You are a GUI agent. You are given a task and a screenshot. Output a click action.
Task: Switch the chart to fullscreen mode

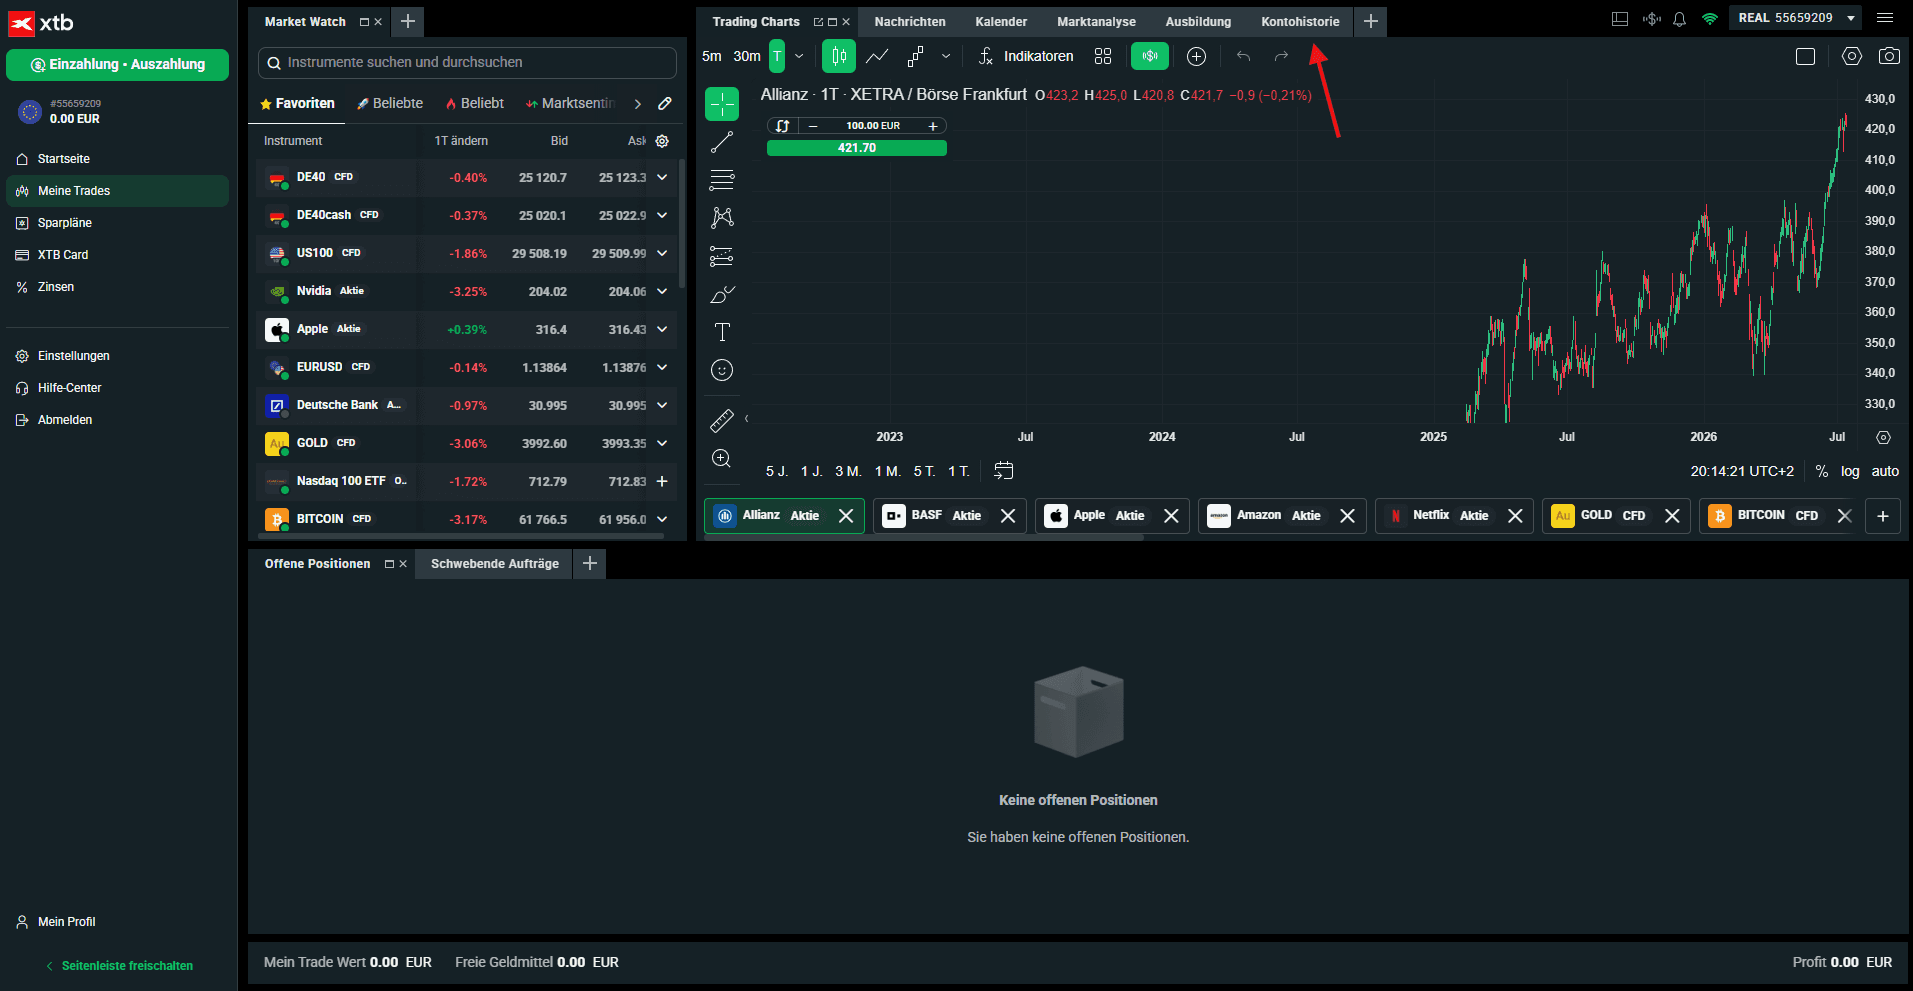(1805, 56)
